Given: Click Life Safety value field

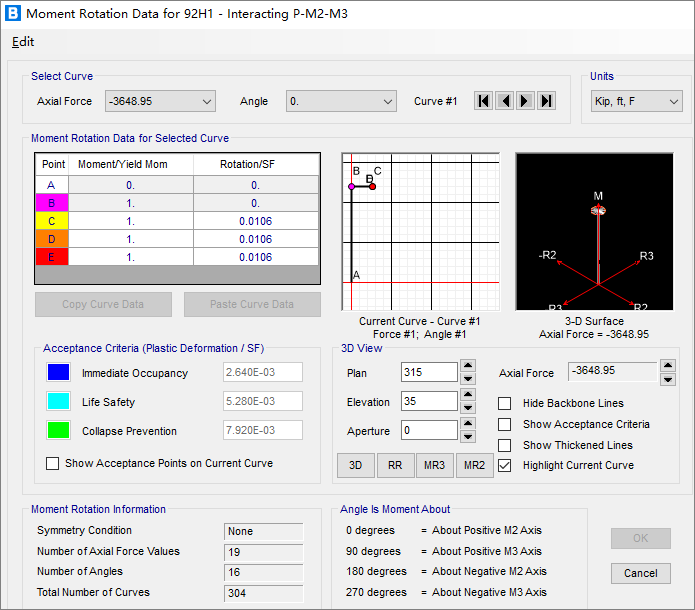Looking at the screenshot, I should click(x=263, y=401).
